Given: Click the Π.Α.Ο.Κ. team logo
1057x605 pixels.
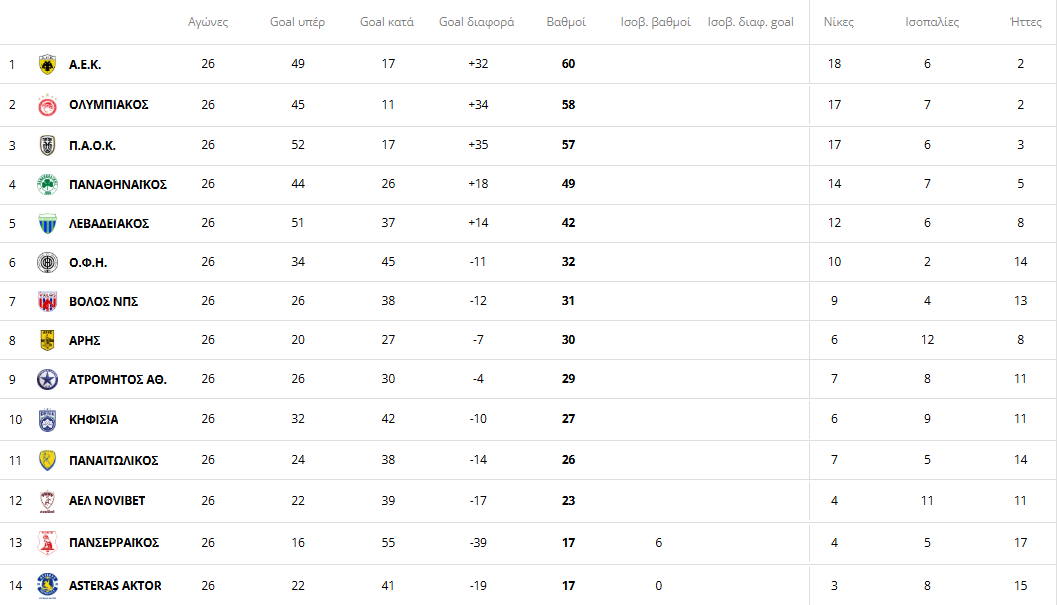Looking at the screenshot, I should [47, 145].
